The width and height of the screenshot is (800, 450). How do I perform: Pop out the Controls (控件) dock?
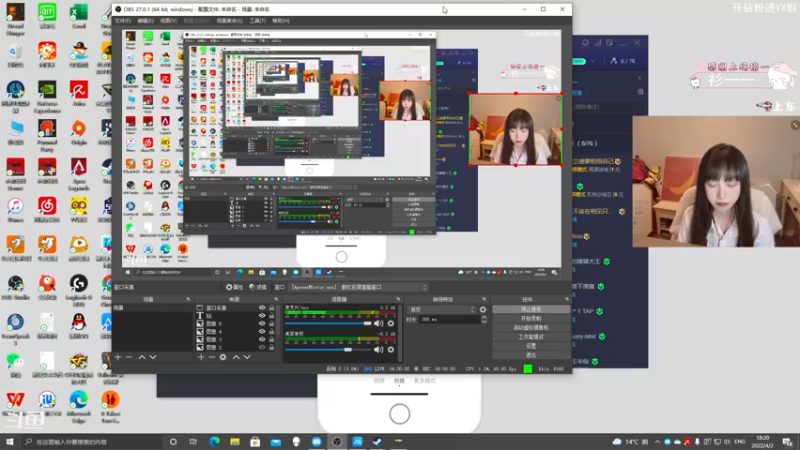pos(567,299)
